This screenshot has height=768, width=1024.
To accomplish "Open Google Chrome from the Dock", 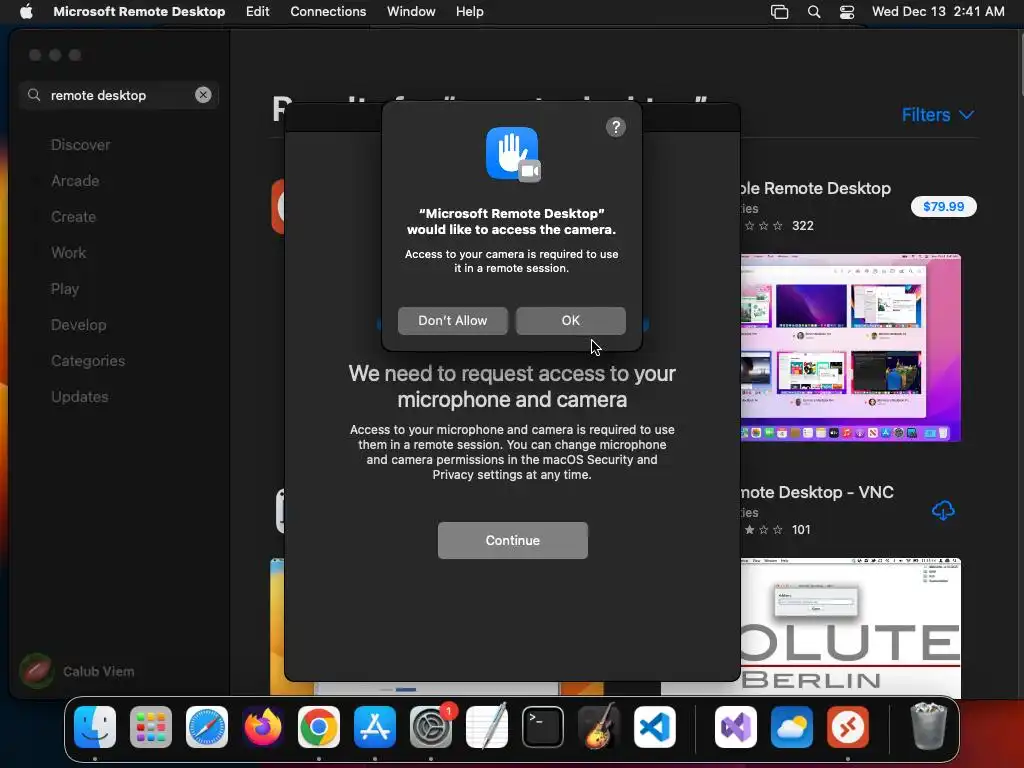I will pyautogui.click(x=319, y=727).
